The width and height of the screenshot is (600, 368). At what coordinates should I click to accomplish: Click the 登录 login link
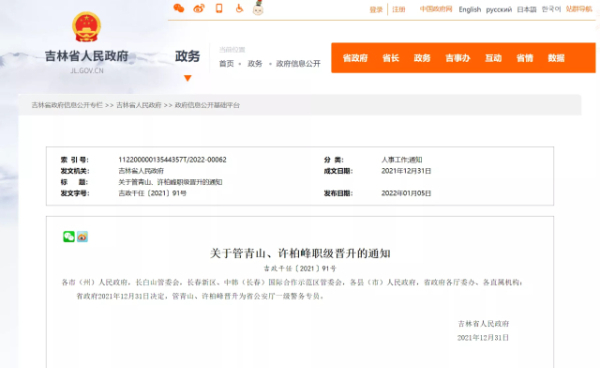click(x=376, y=10)
